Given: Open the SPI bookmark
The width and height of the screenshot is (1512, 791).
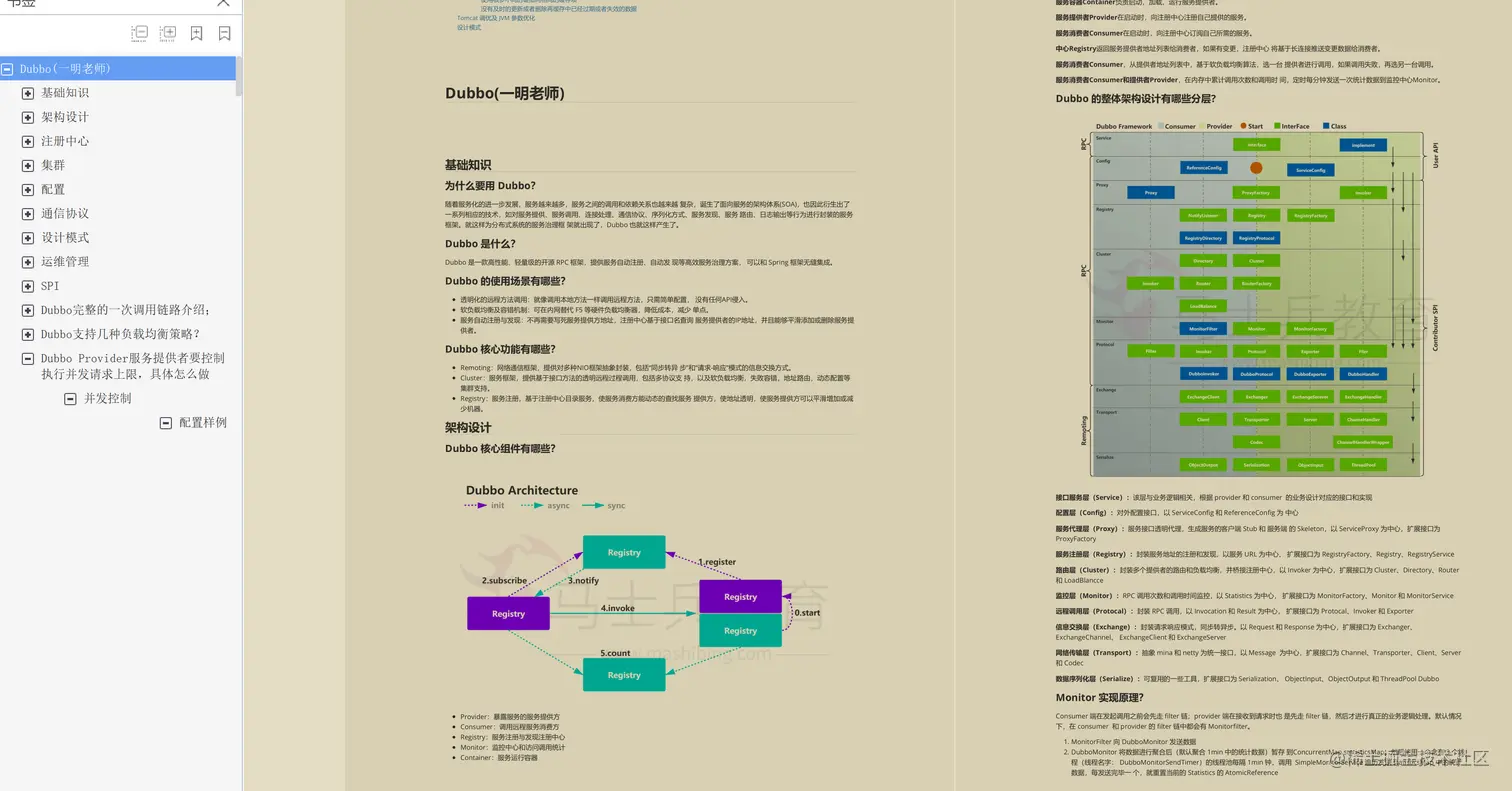Looking at the screenshot, I should pos(50,285).
